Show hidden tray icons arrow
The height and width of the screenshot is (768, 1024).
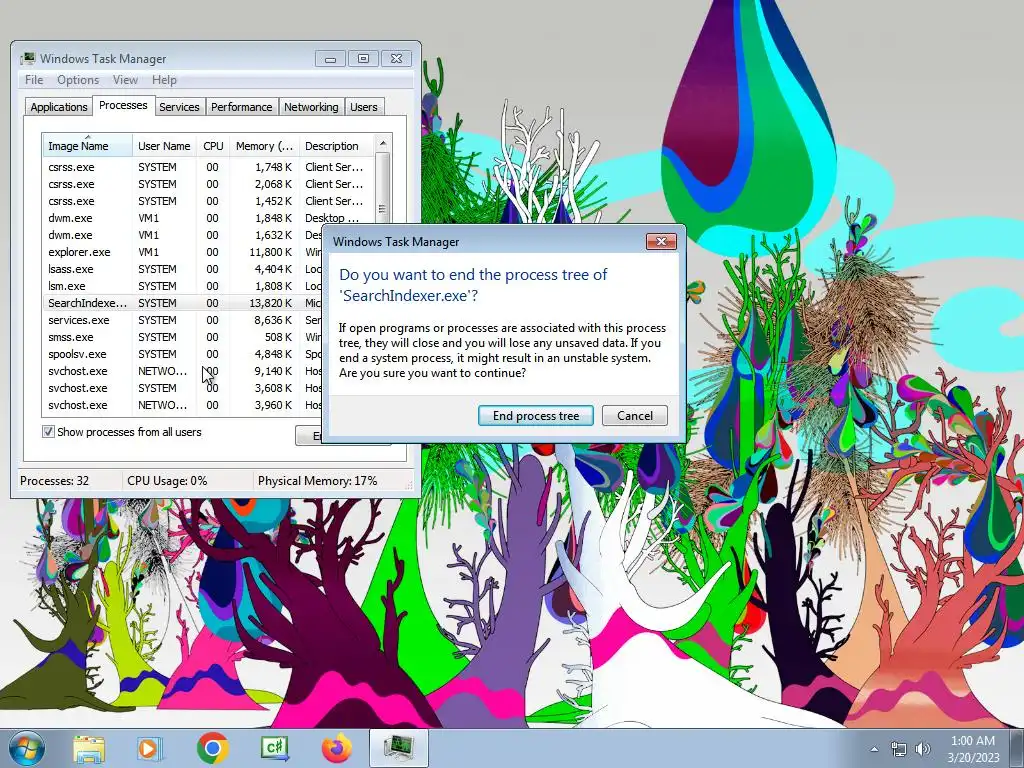coord(874,750)
